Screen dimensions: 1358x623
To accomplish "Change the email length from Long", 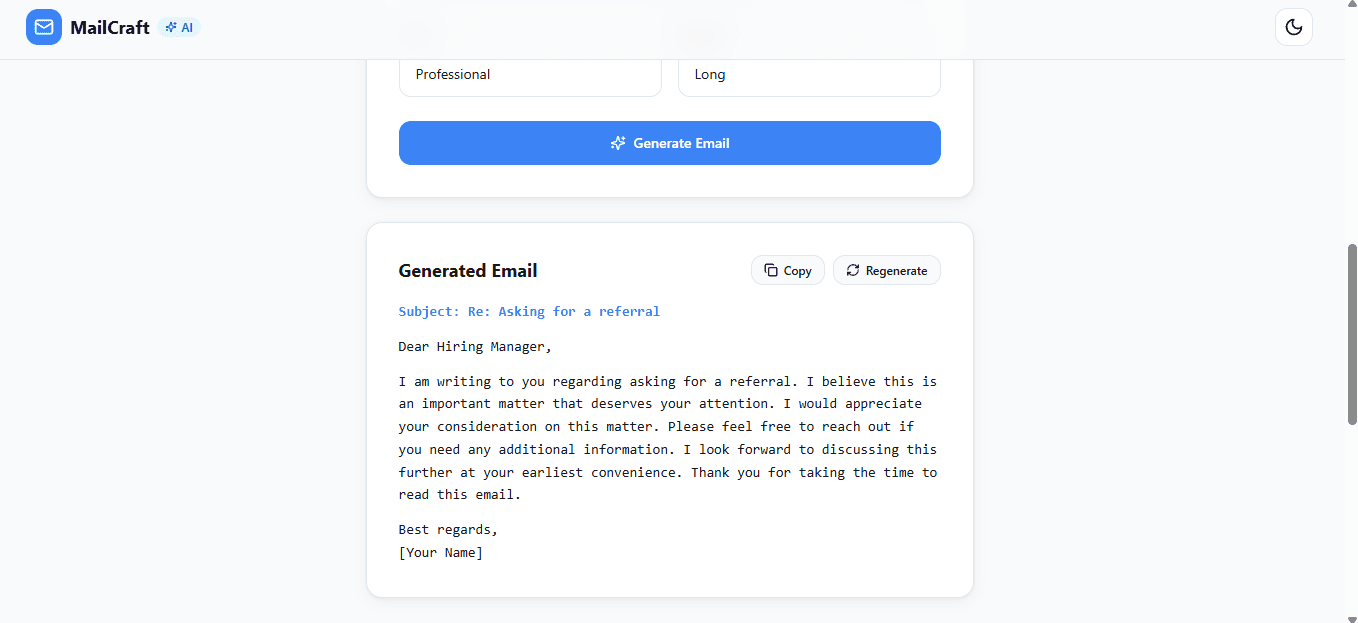I will click(x=809, y=74).
